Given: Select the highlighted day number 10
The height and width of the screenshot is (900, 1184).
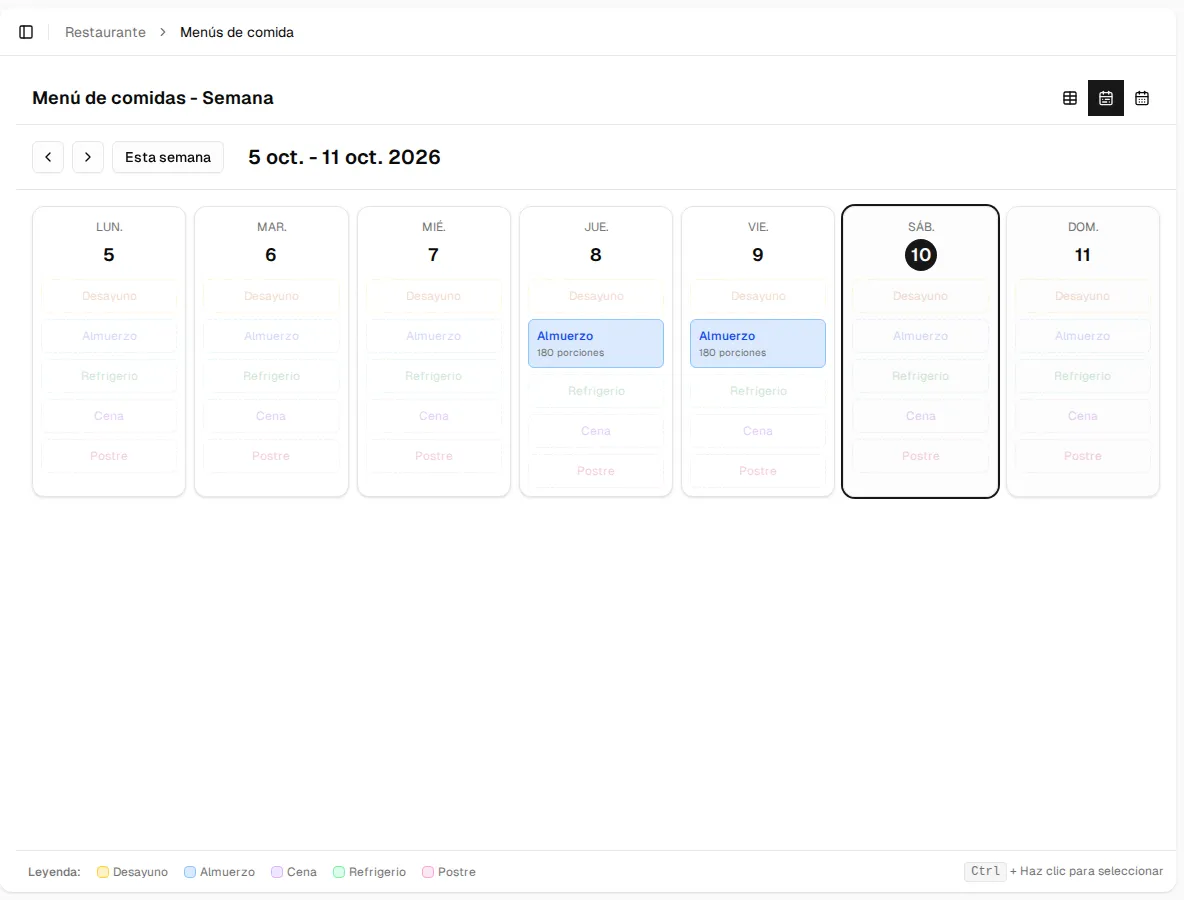Looking at the screenshot, I should click(920, 254).
